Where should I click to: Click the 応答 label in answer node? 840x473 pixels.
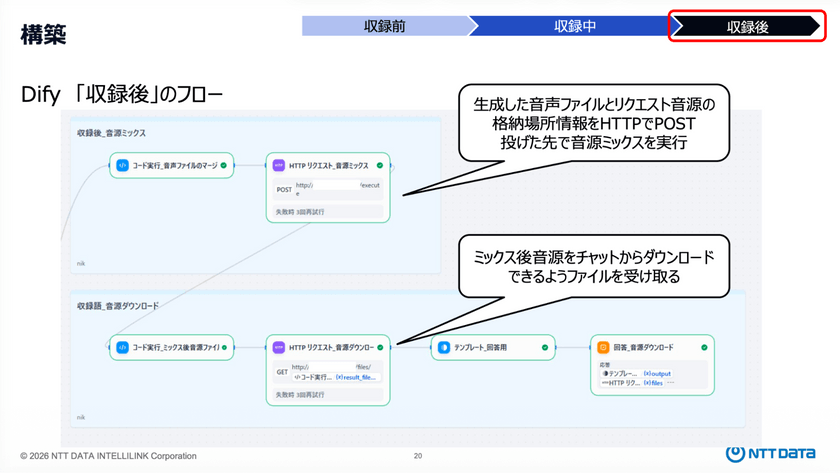(x=604, y=365)
